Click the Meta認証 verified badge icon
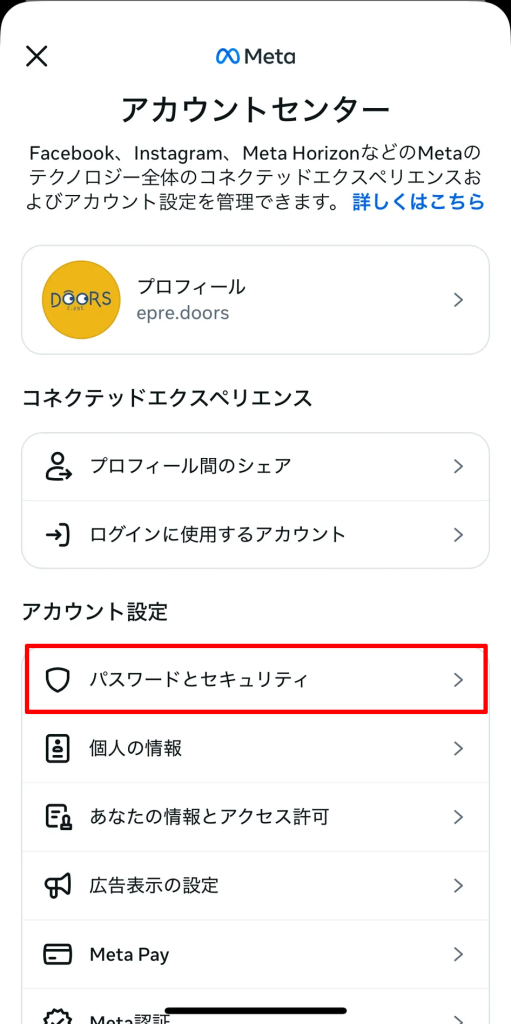Screen dimensions: 511x1024 (x=58, y=1016)
